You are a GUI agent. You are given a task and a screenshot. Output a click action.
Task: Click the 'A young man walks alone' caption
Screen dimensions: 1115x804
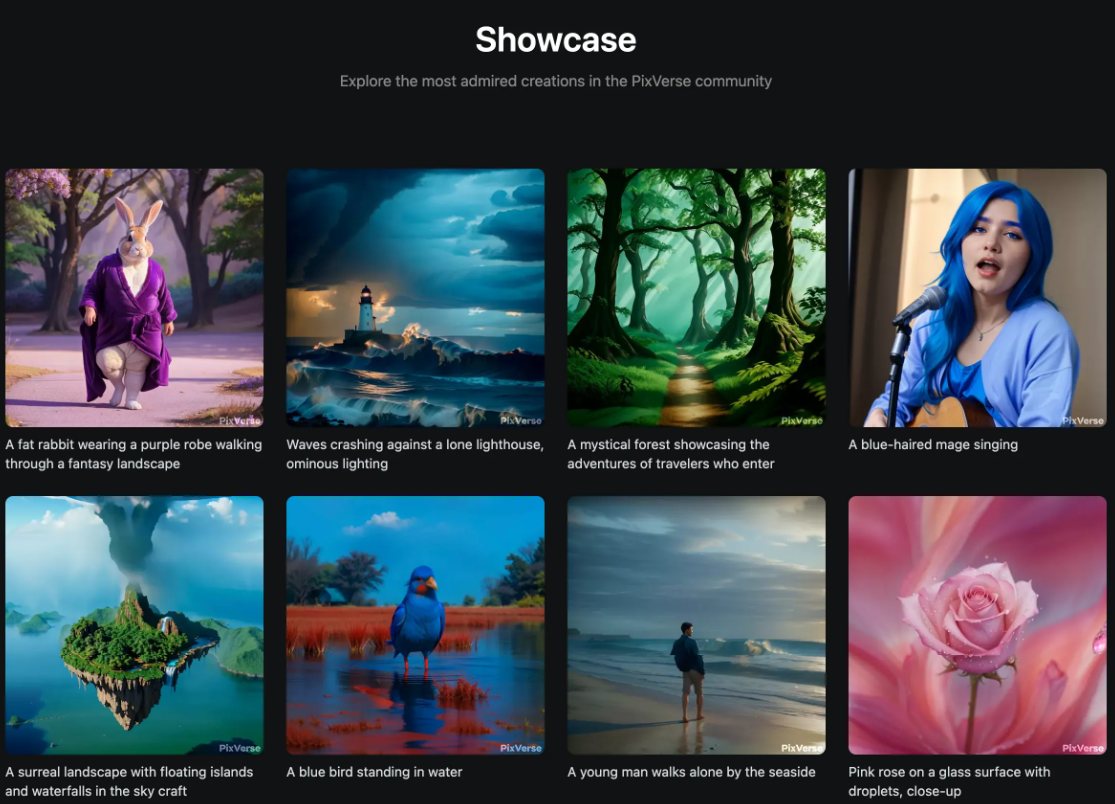coord(691,772)
